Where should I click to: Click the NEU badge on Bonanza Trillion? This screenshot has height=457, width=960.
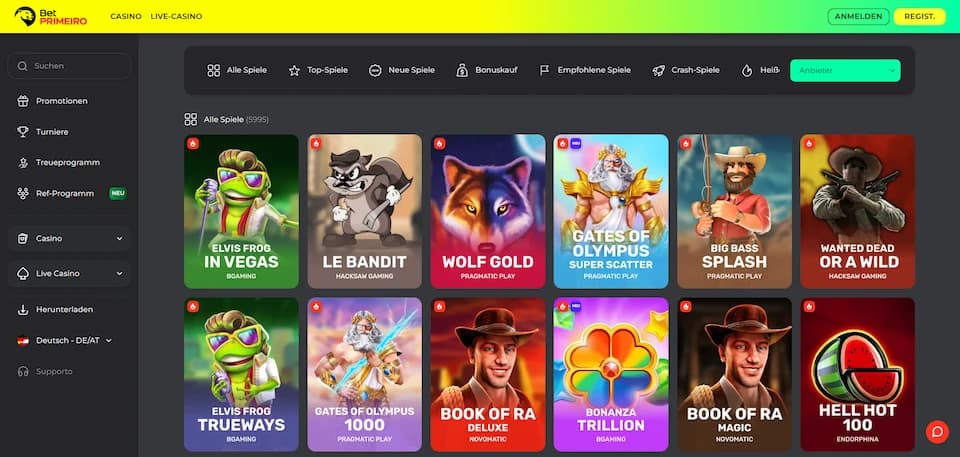coord(576,307)
